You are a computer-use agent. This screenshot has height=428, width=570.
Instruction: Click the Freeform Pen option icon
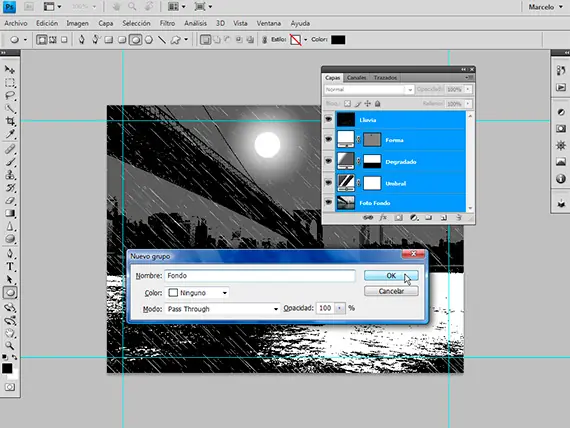pyautogui.click(x=95, y=40)
